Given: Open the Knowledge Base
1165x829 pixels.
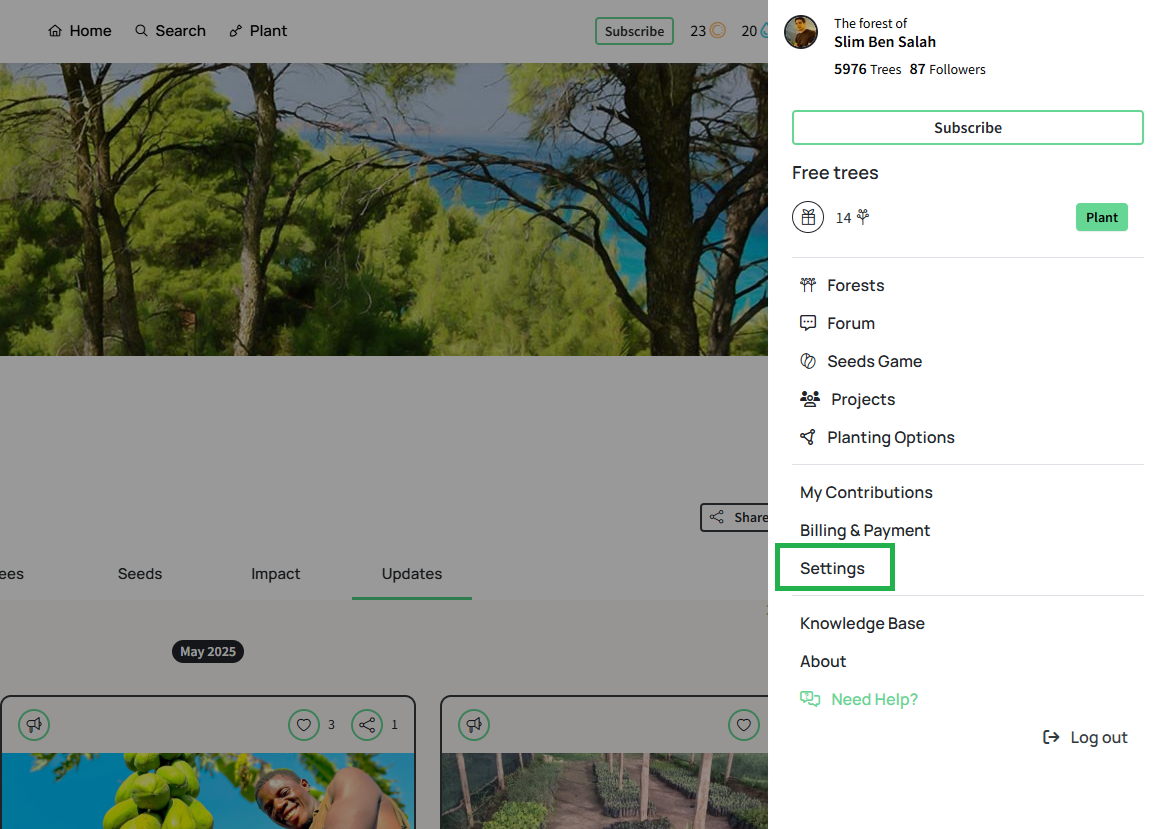Looking at the screenshot, I should pyautogui.click(x=862, y=623).
